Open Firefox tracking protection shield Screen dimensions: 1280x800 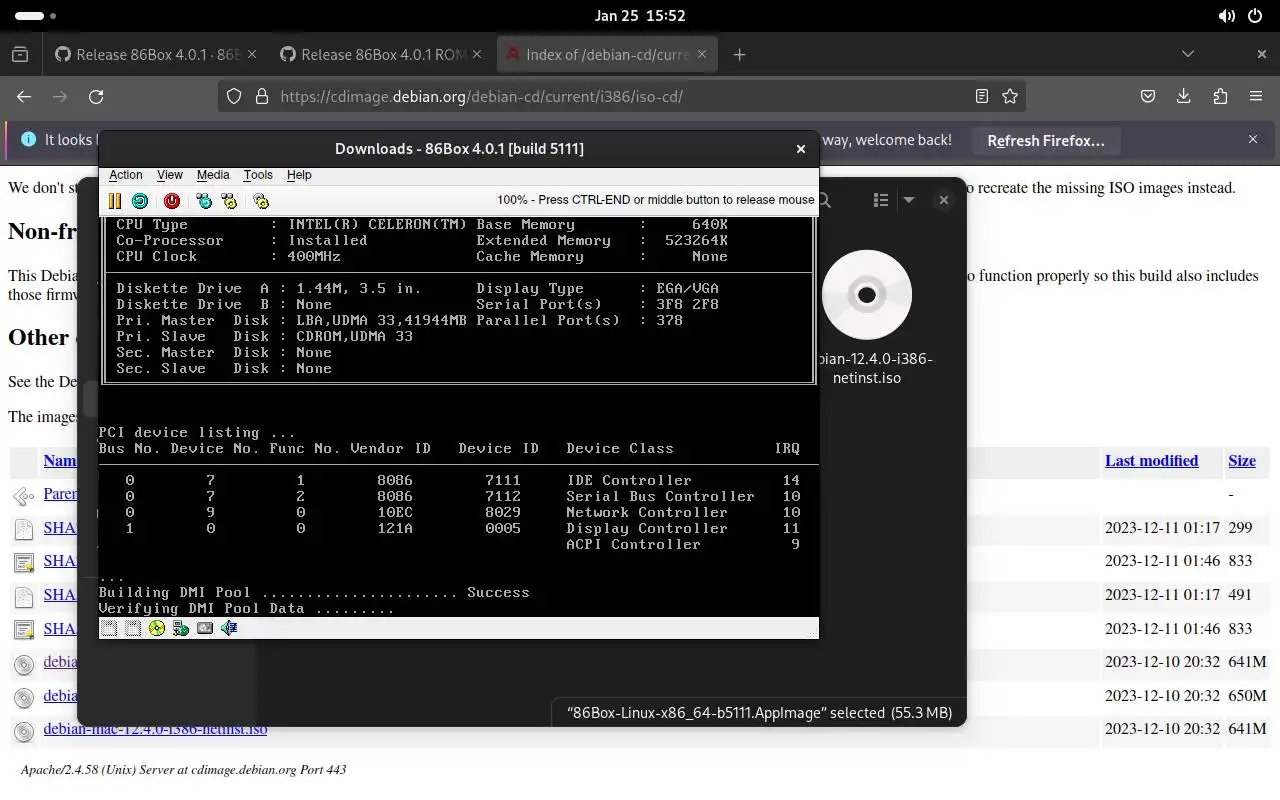(x=234, y=97)
